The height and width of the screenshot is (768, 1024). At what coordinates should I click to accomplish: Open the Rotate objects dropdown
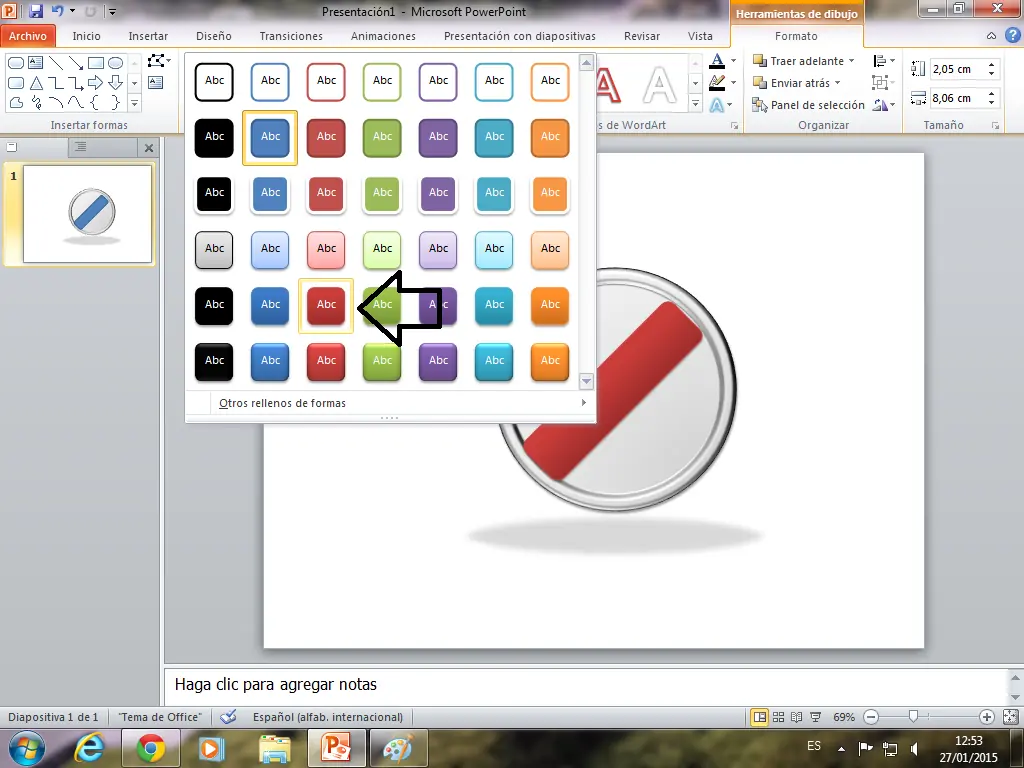(884, 104)
